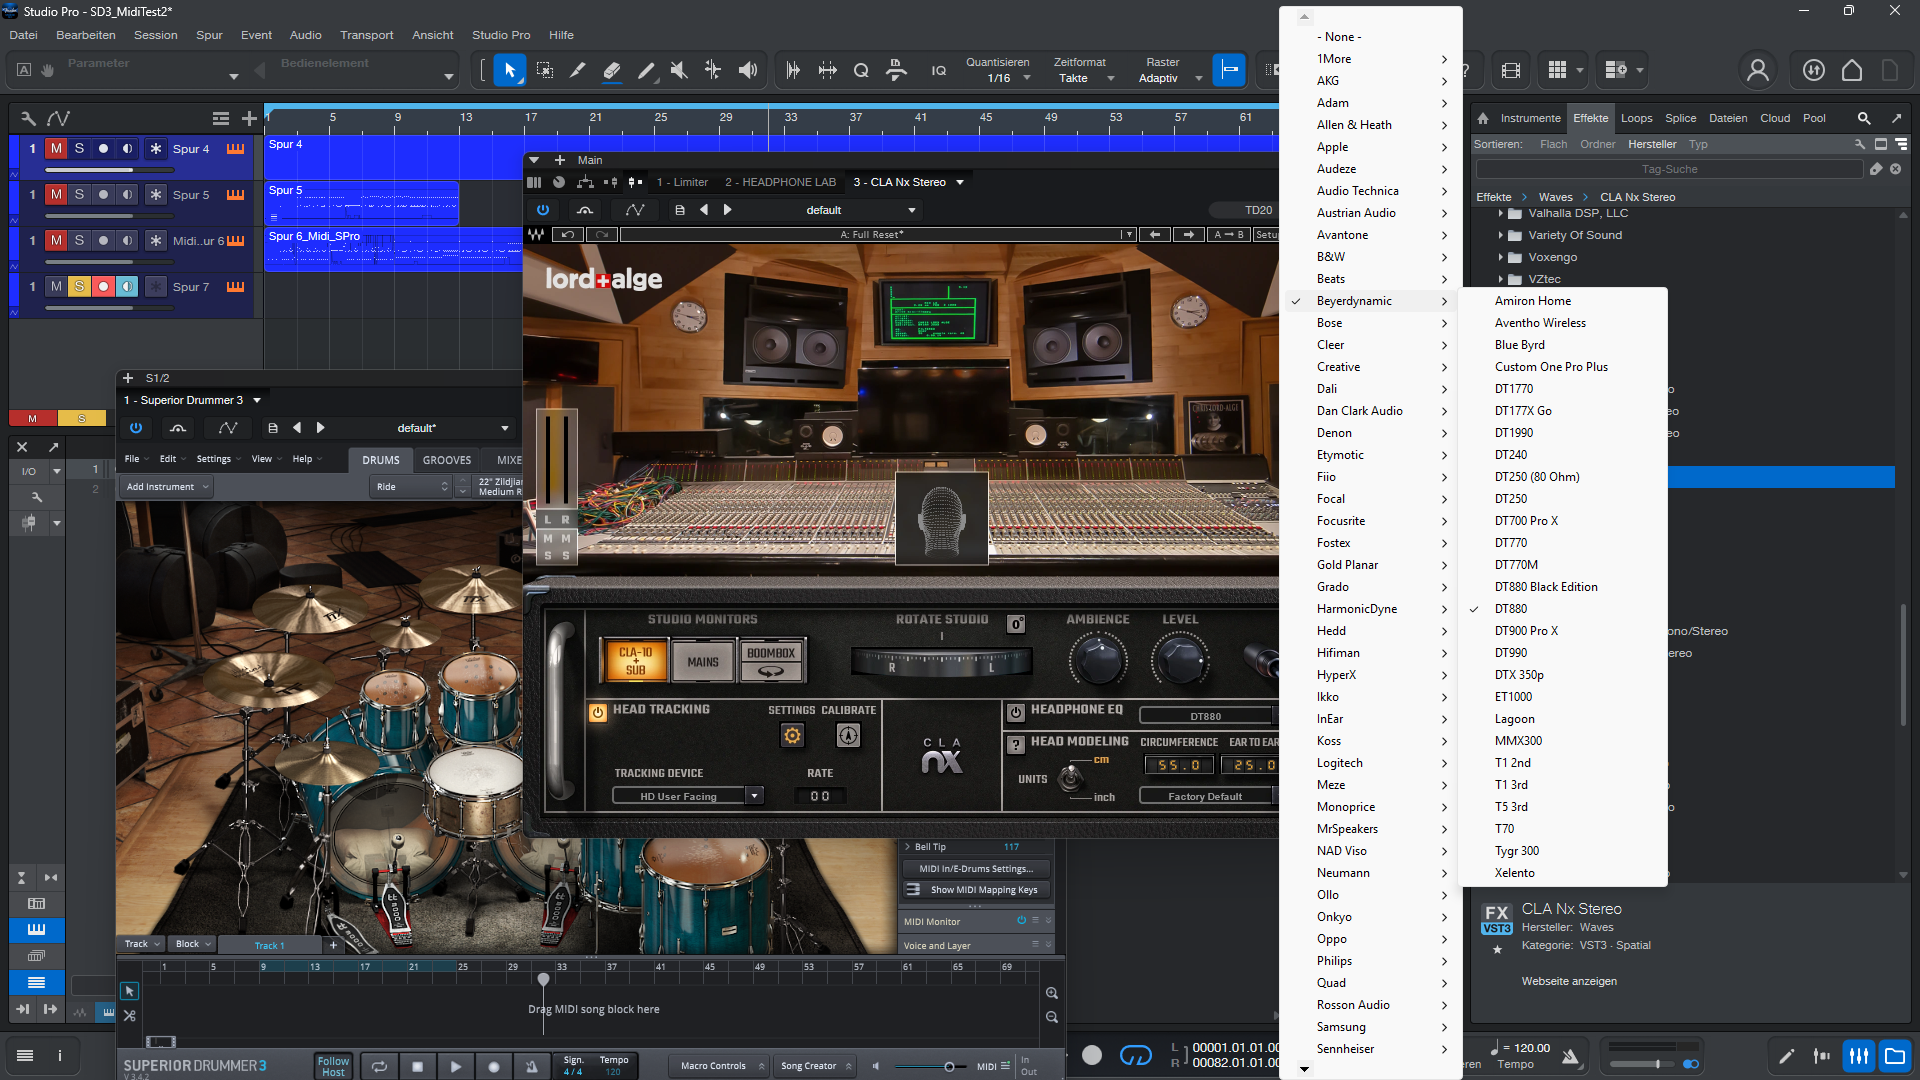Select the Eraser tool
The height and width of the screenshot is (1080, 1920).
(x=612, y=70)
